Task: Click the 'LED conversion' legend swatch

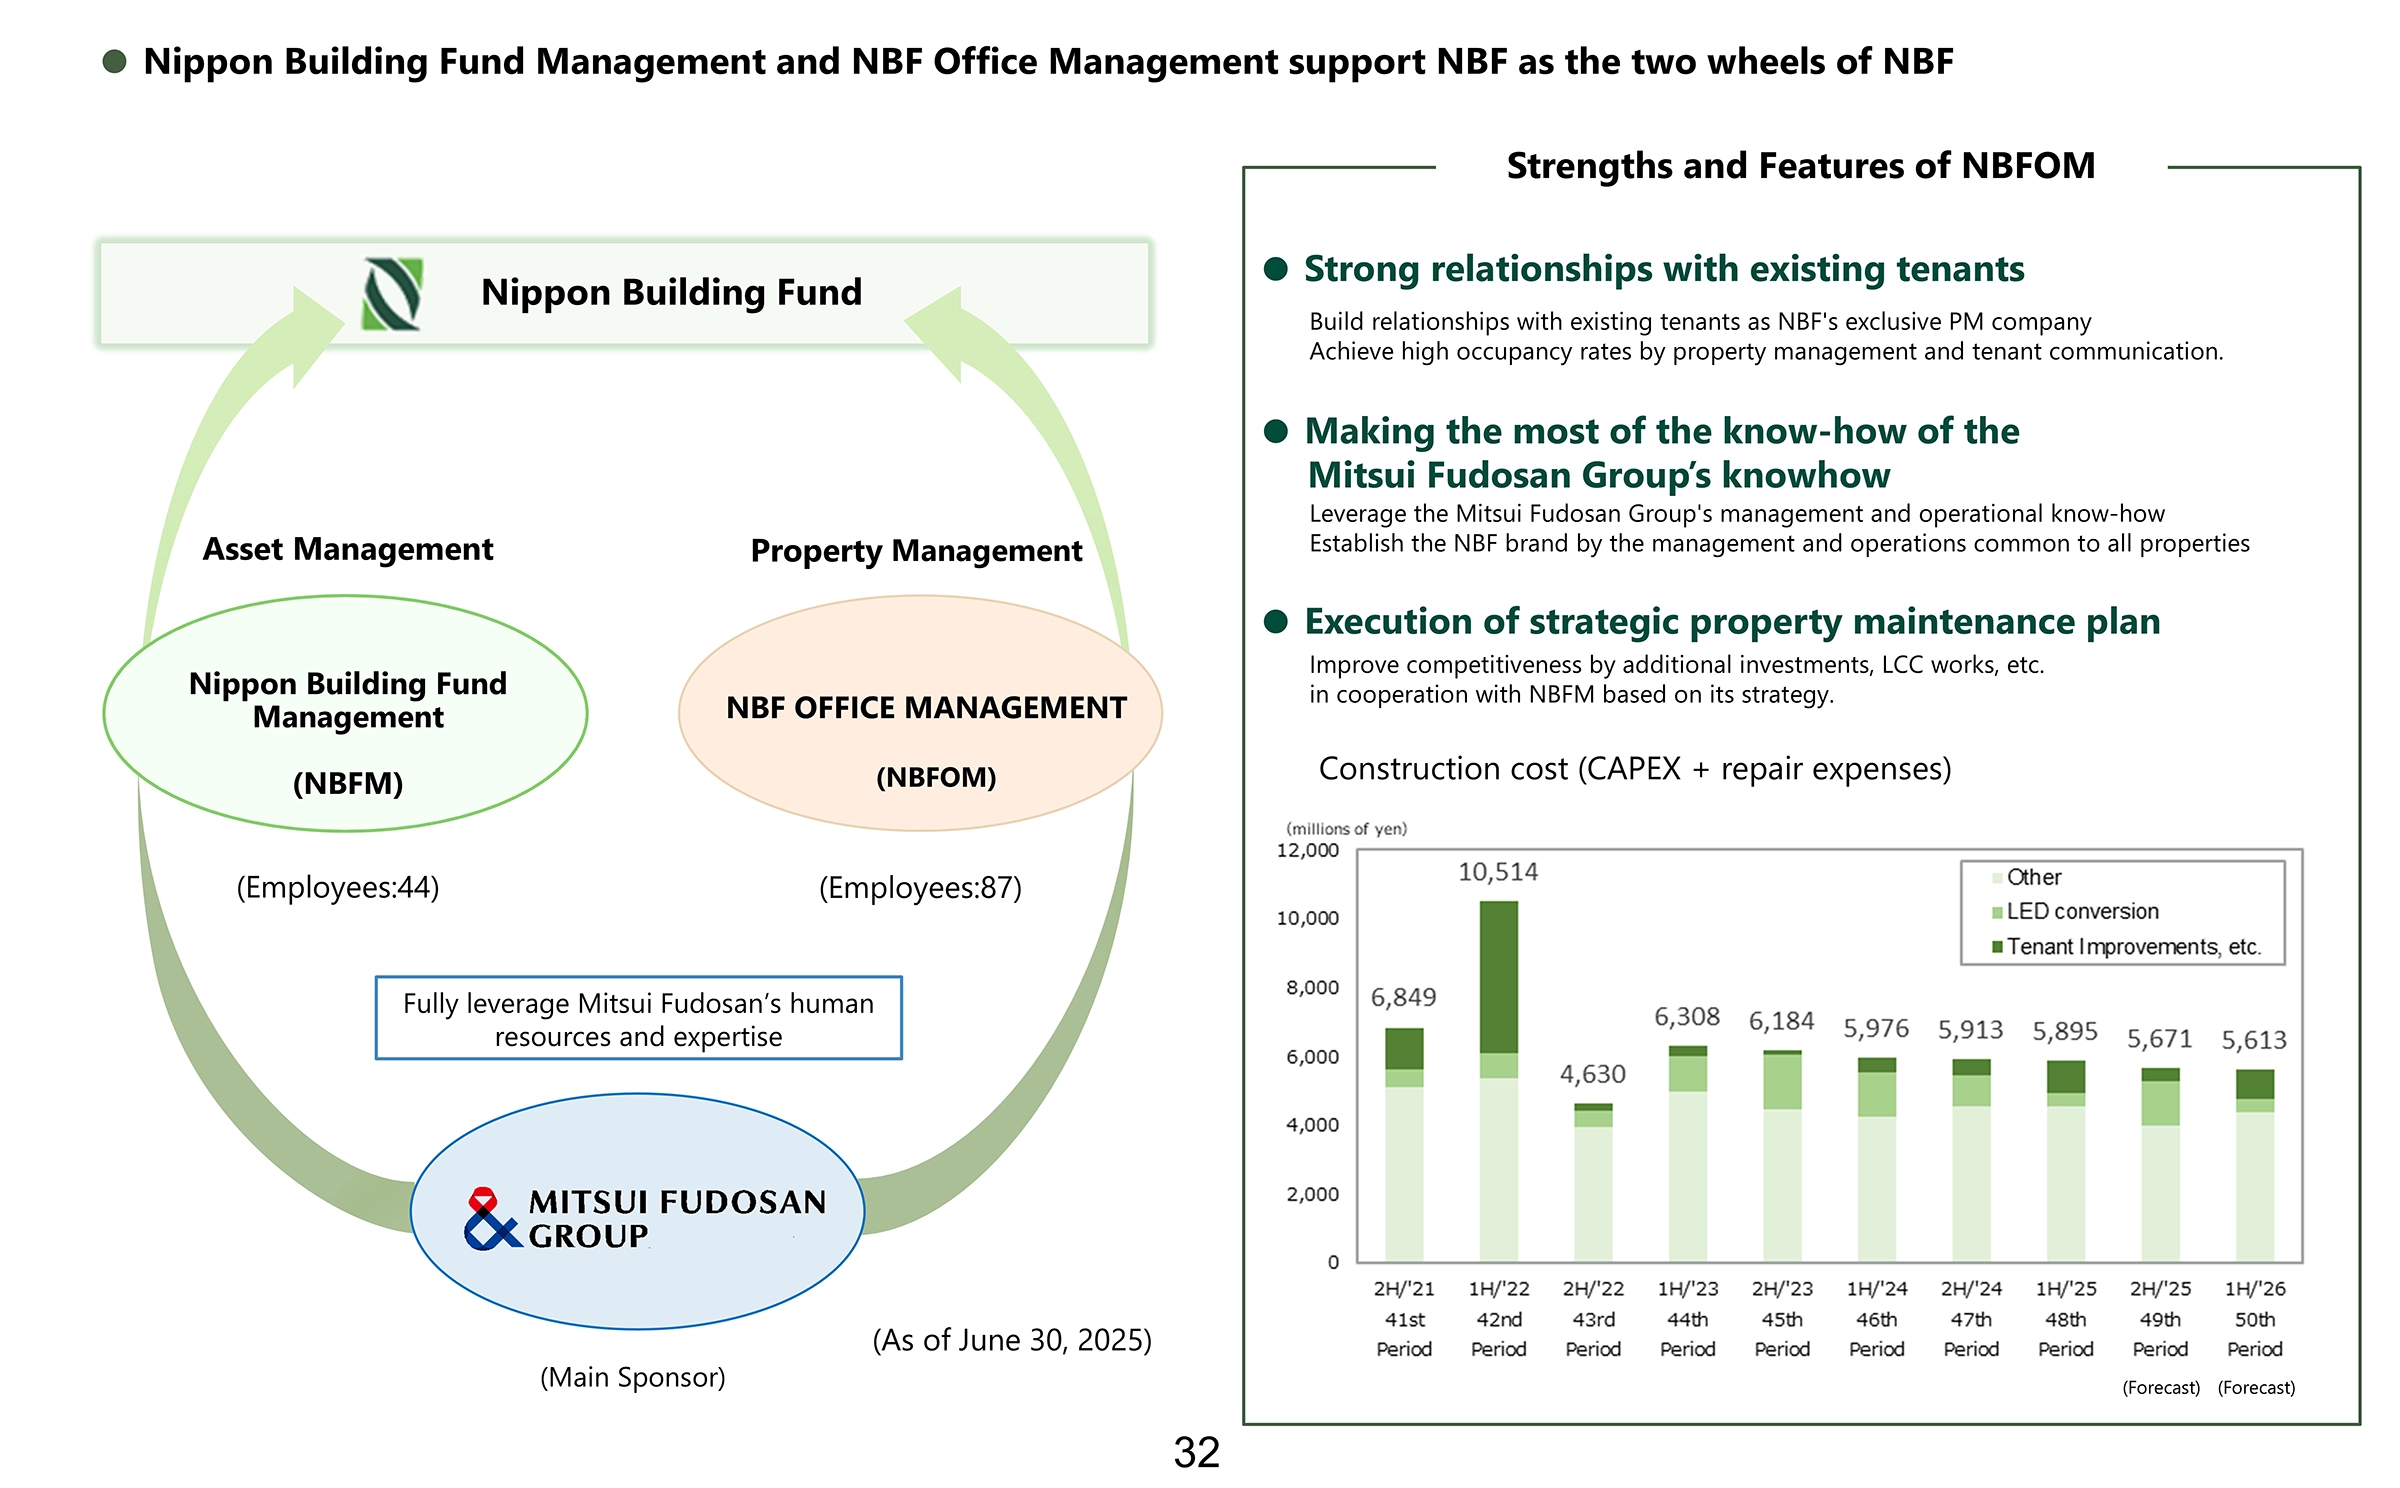Action: 1997,912
